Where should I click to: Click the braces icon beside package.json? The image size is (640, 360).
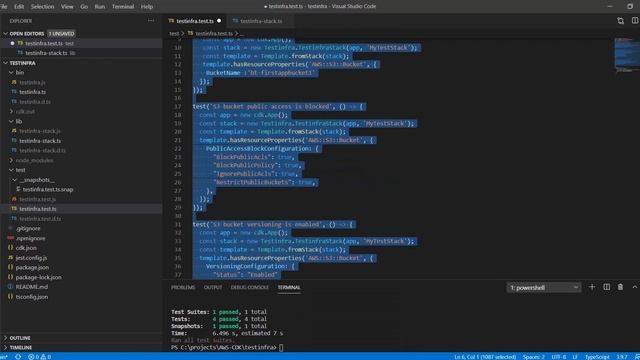click(x=11, y=267)
